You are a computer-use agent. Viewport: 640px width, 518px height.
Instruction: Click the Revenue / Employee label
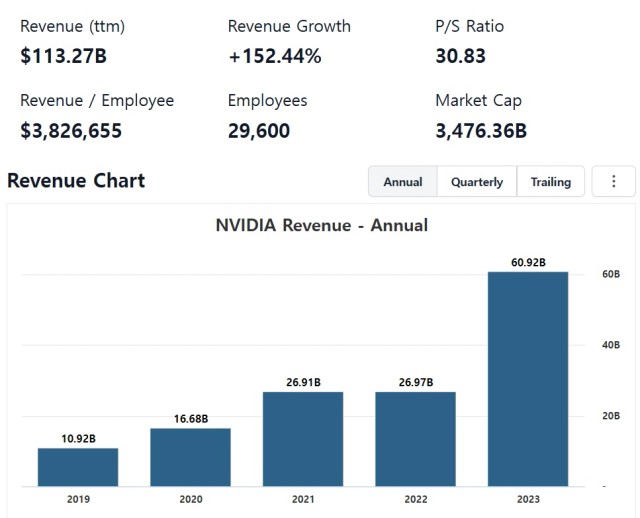[x=97, y=100]
